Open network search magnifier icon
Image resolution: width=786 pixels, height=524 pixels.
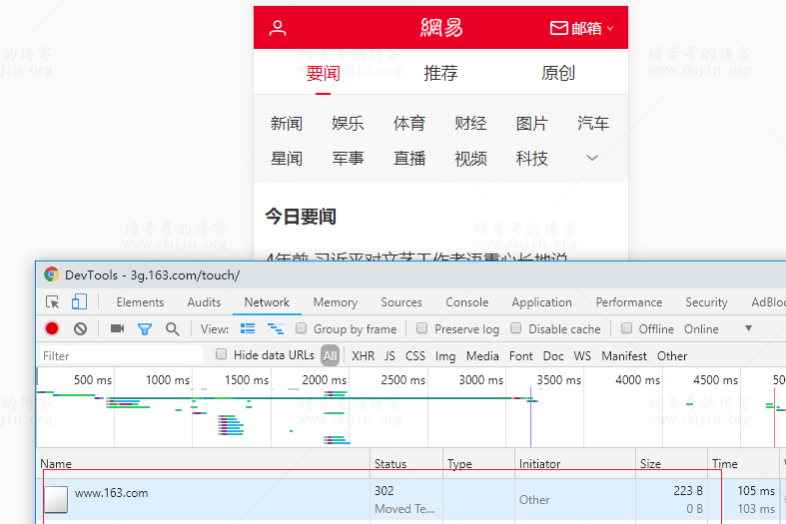coord(172,329)
